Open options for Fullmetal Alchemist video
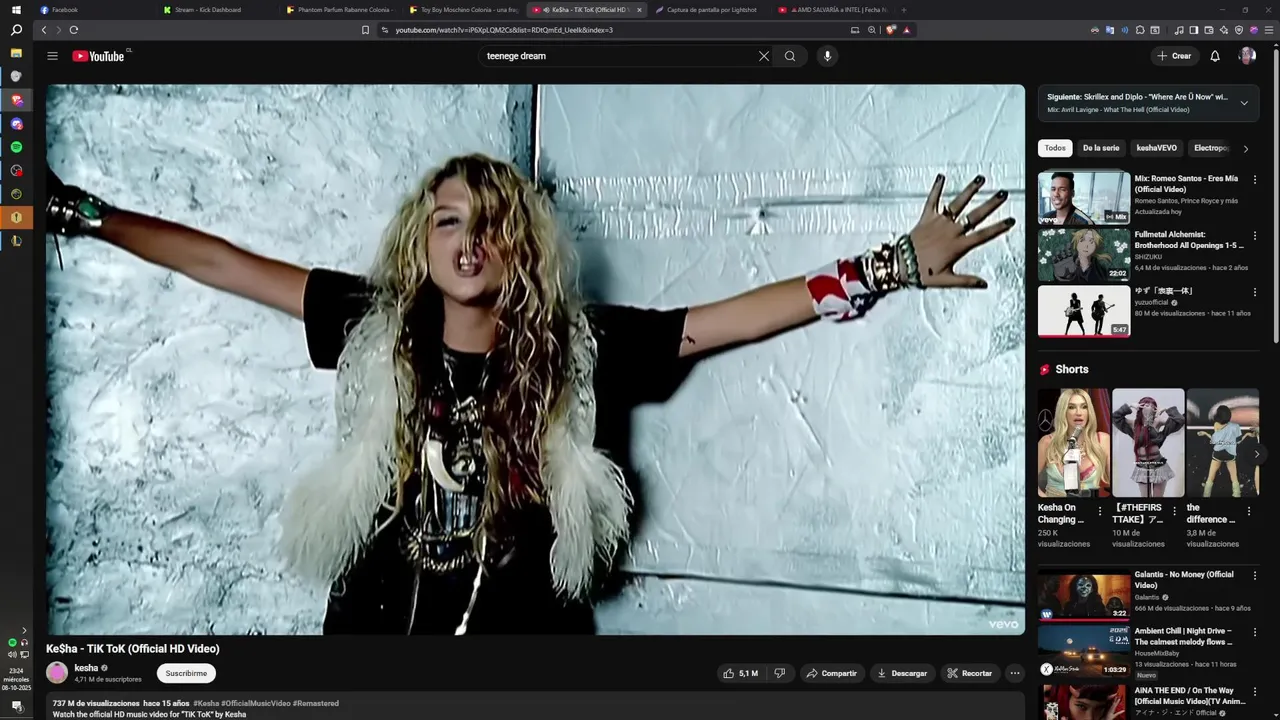The image size is (1280, 720). (1255, 236)
